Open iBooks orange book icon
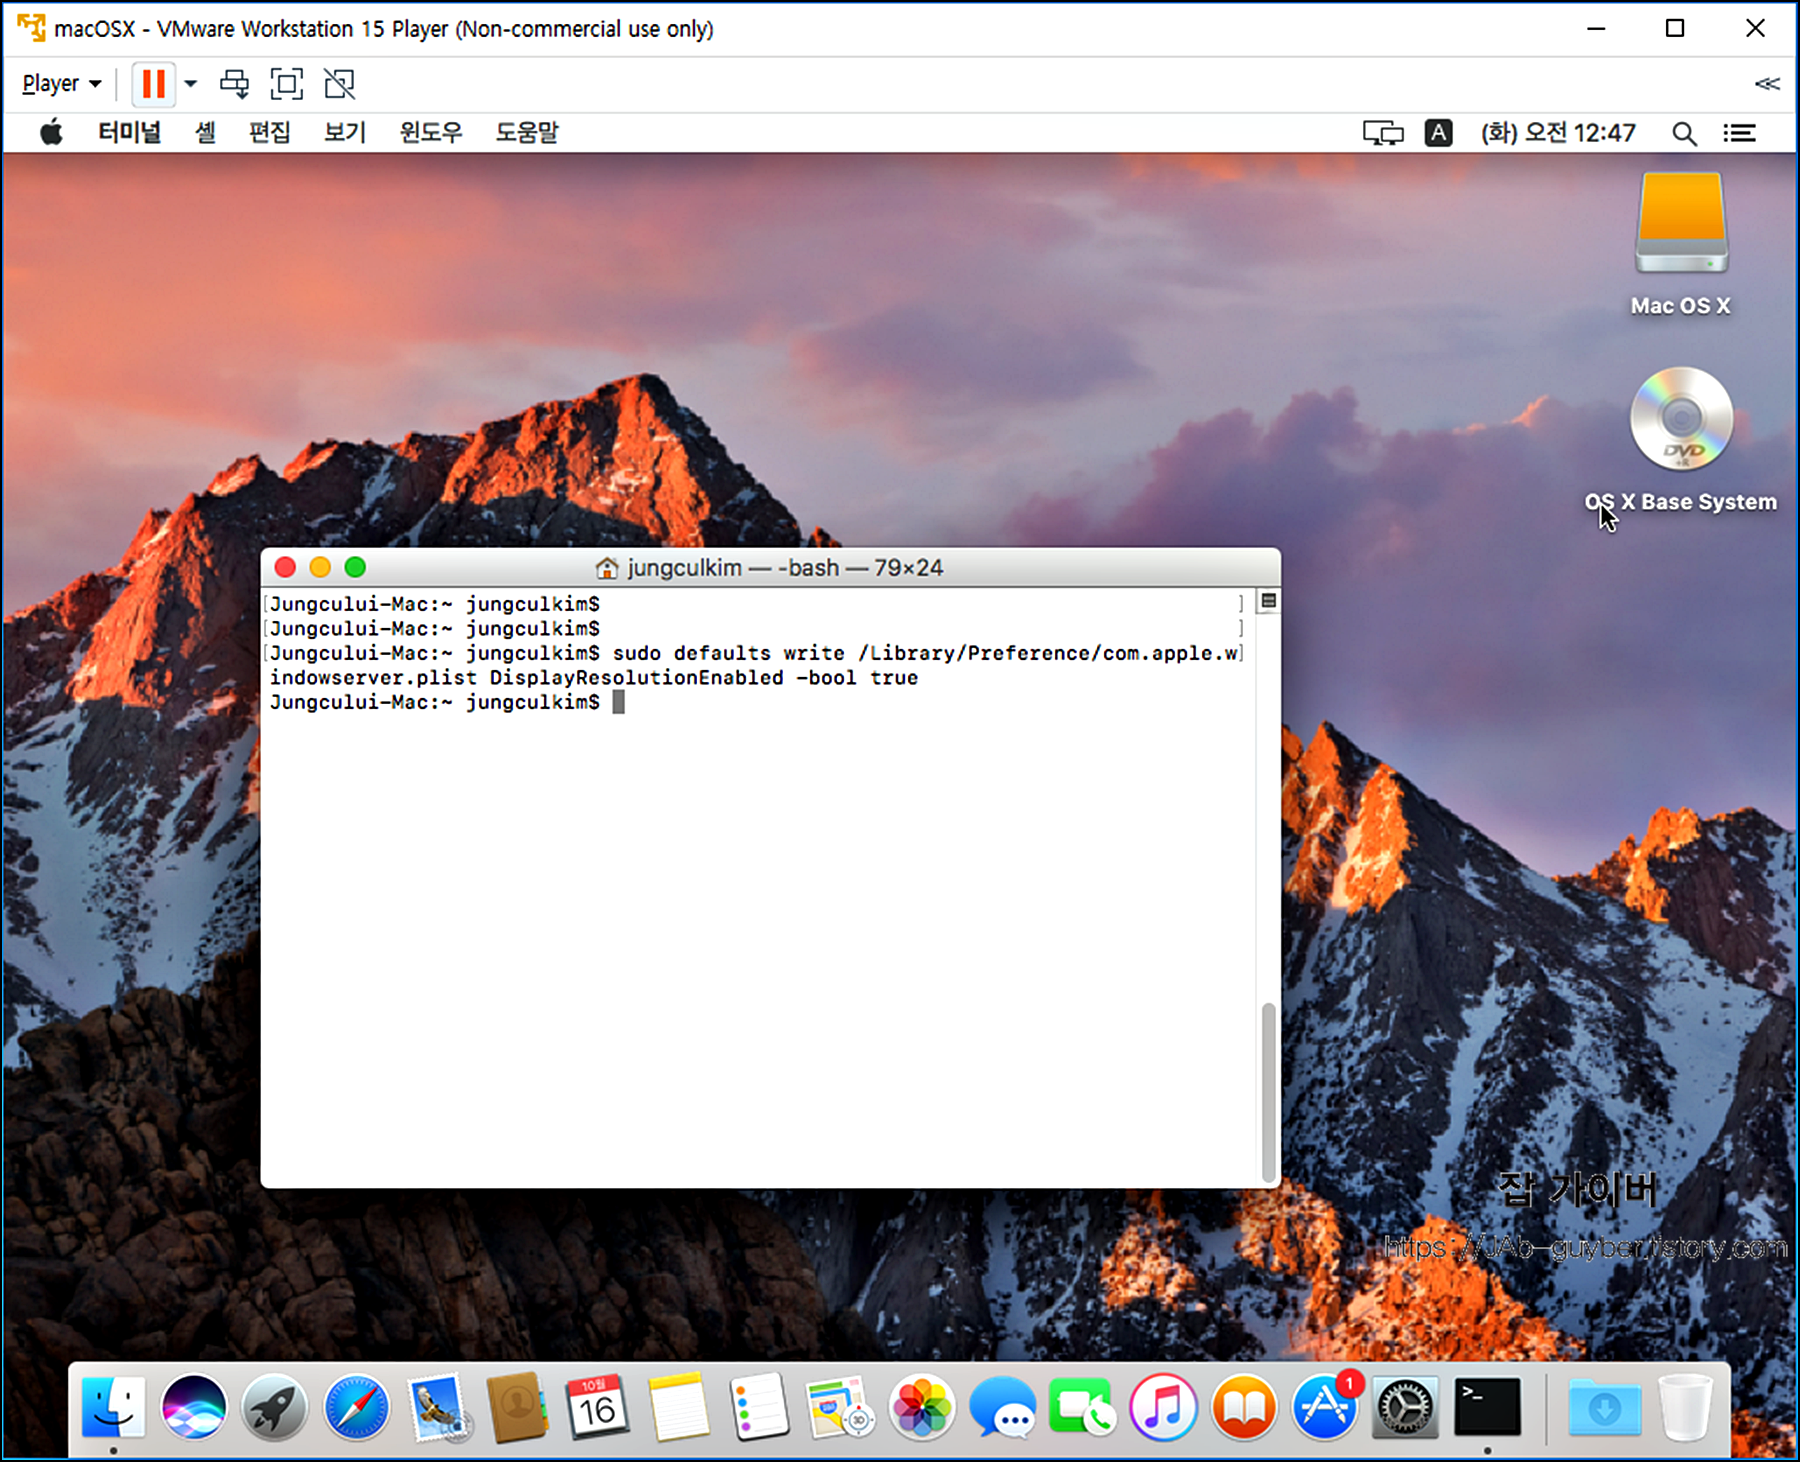Image resolution: width=1800 pixels, height=1462 pixels. pos(1244,1407)
